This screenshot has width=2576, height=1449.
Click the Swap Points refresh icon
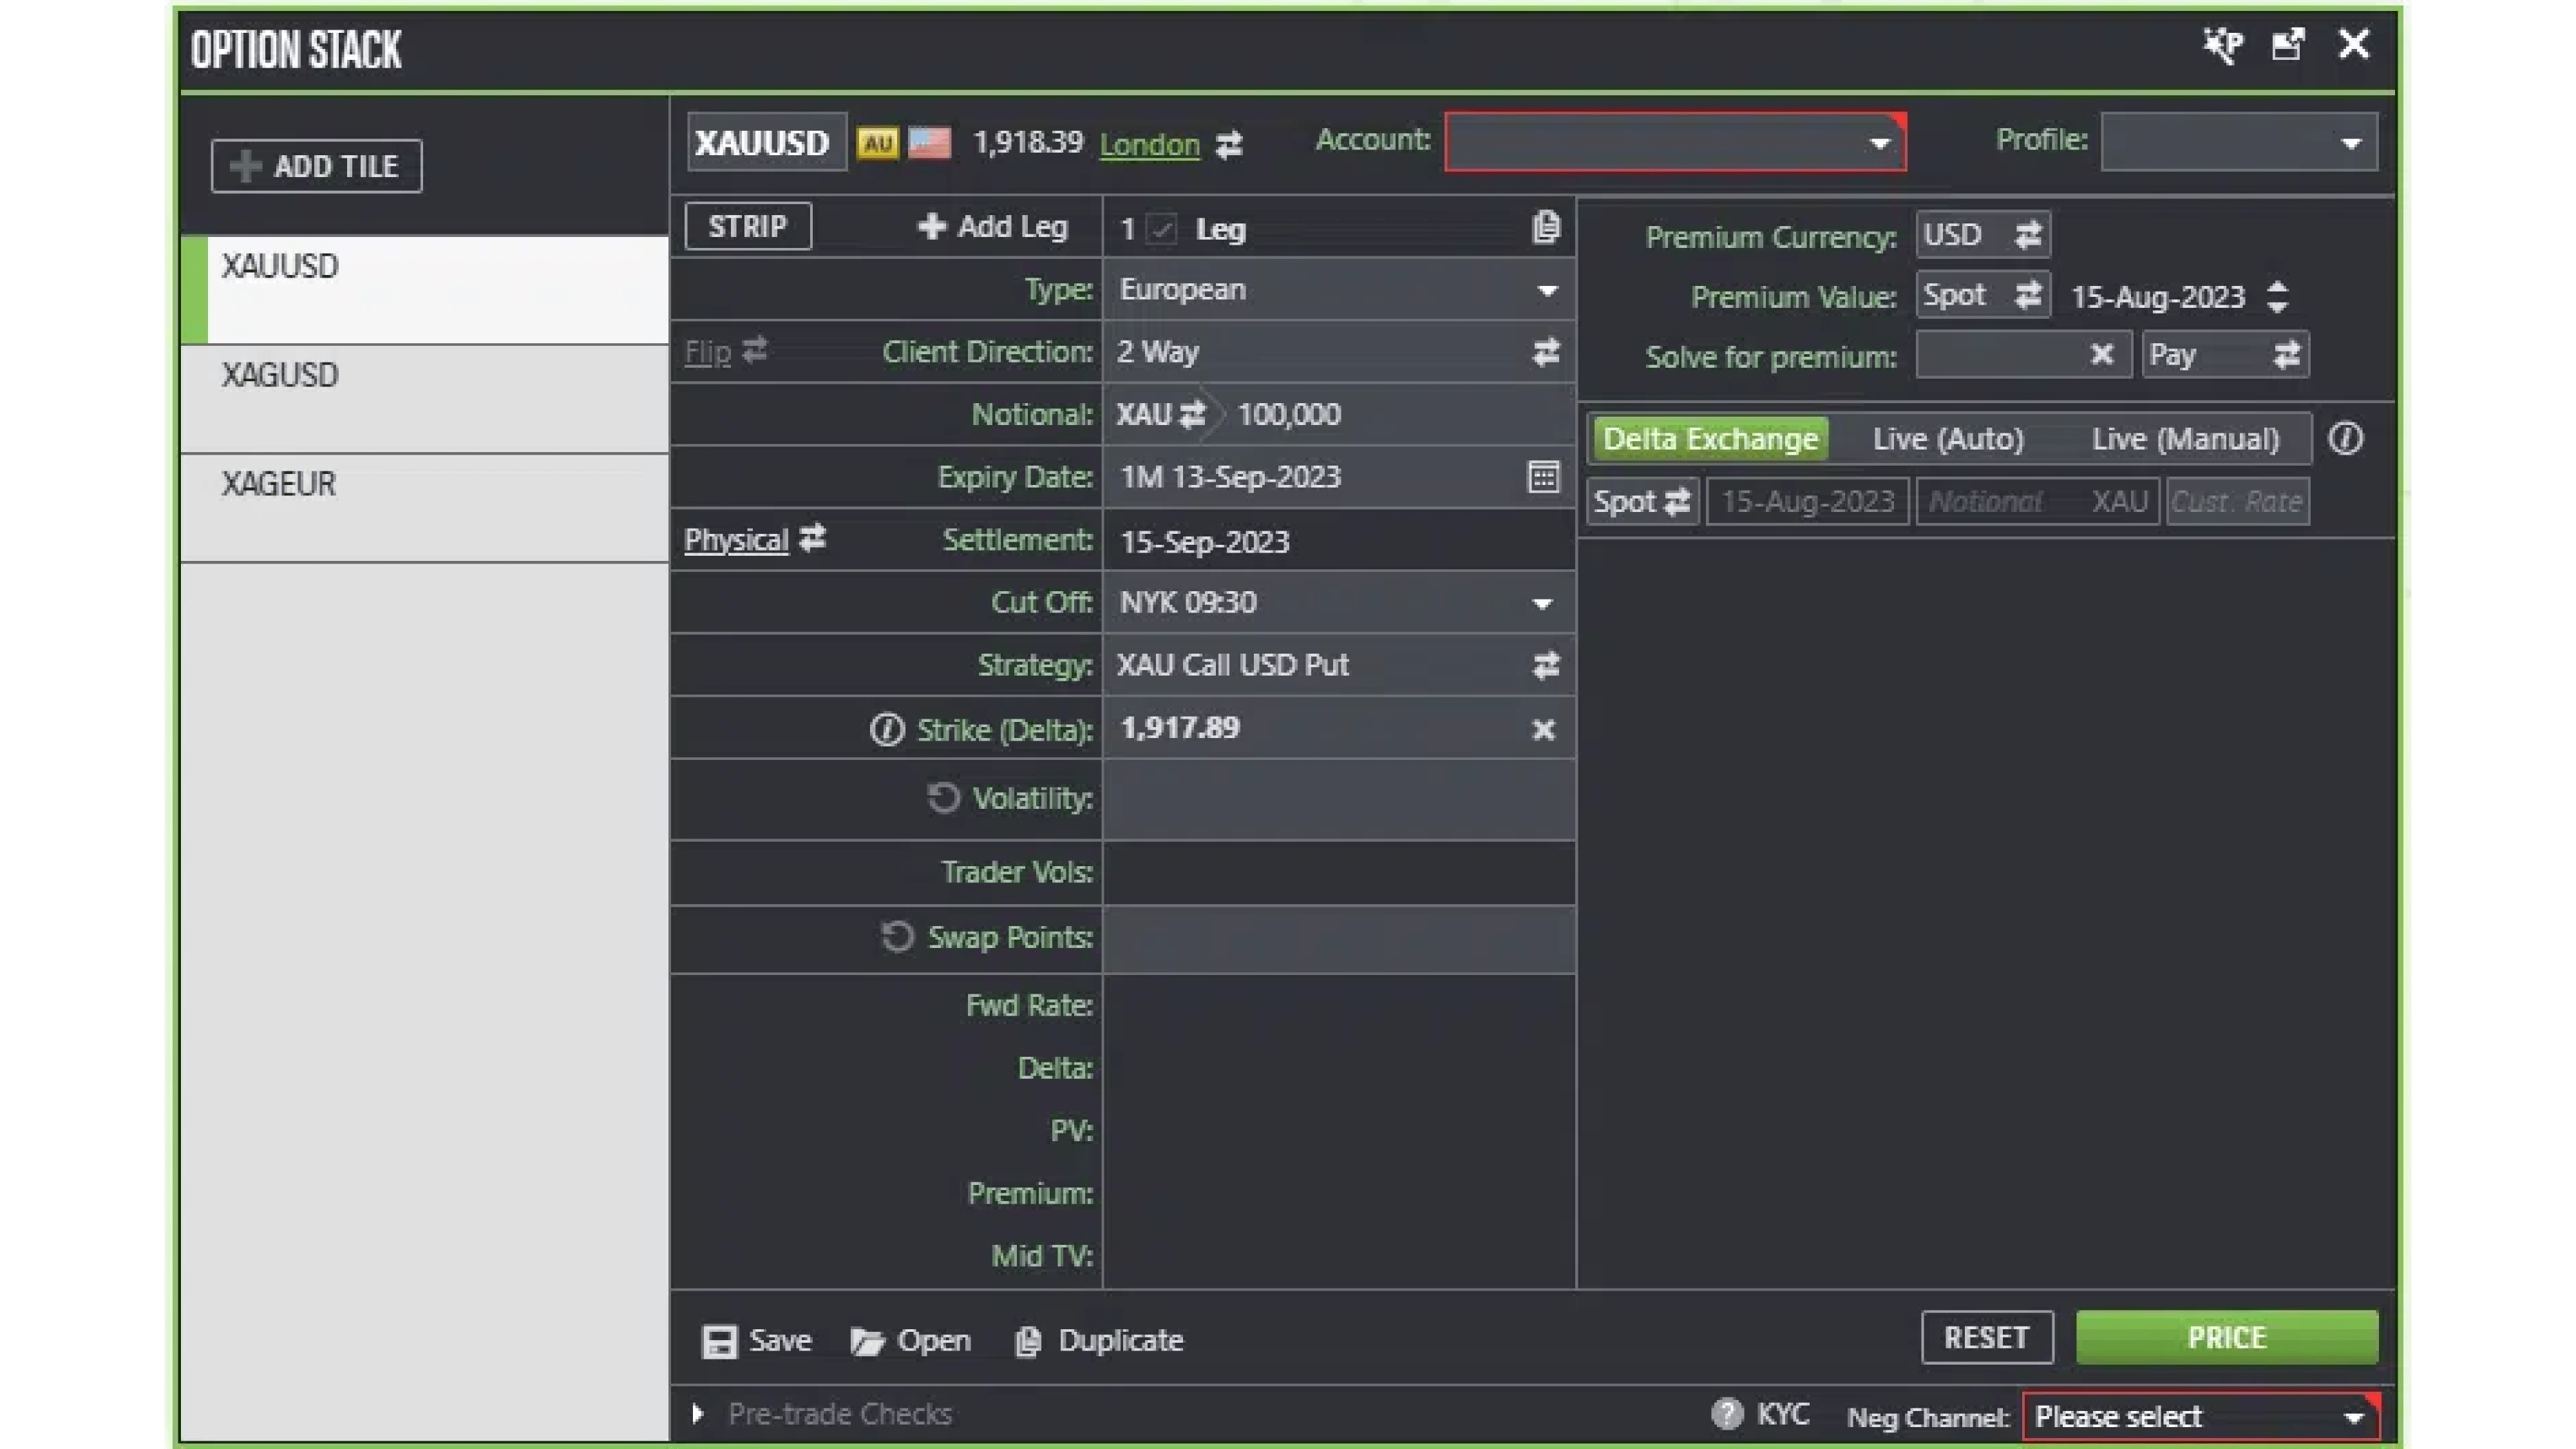point(897,937)
